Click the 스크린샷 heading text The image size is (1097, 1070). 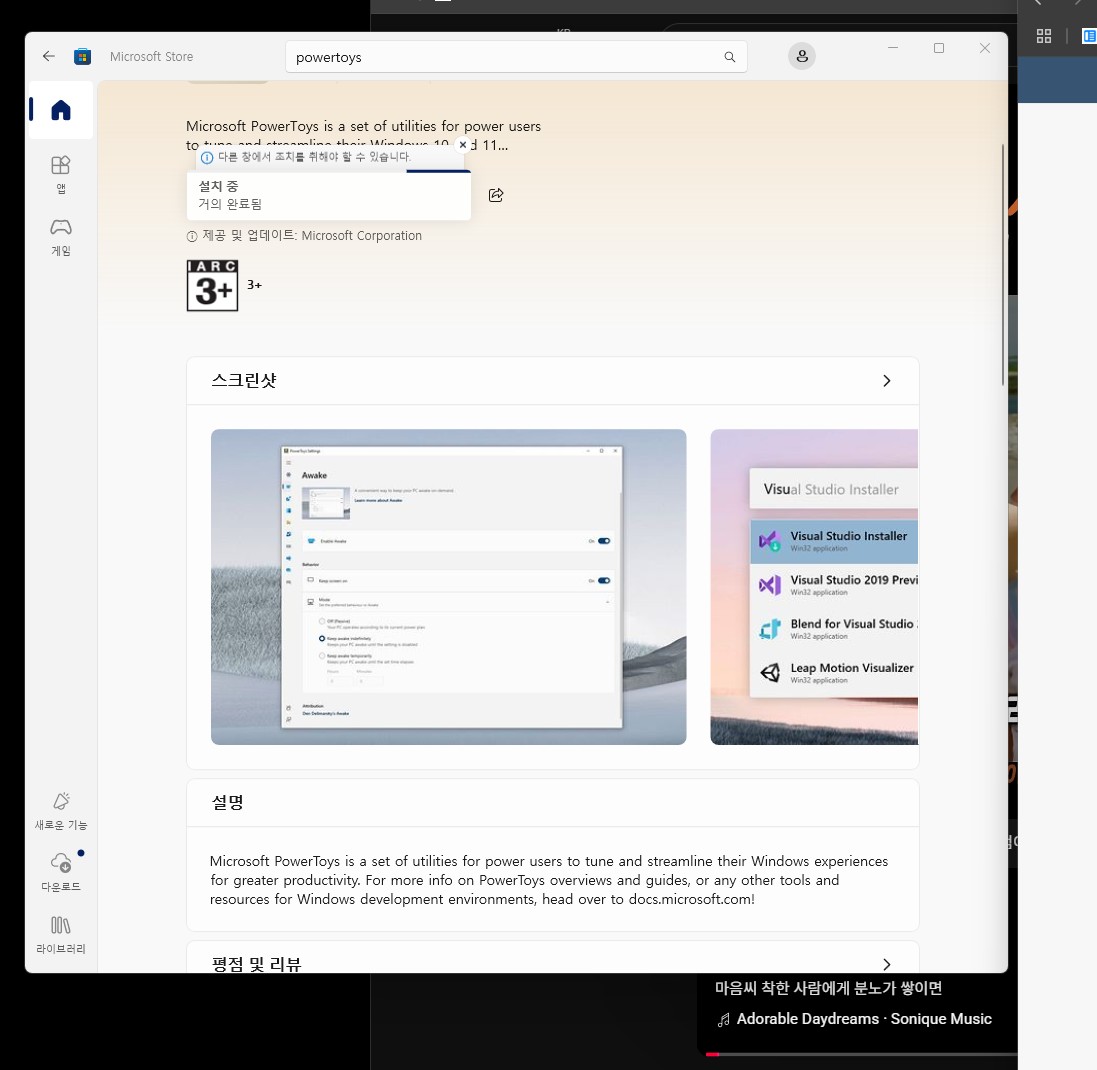click(x=244, y=380)
